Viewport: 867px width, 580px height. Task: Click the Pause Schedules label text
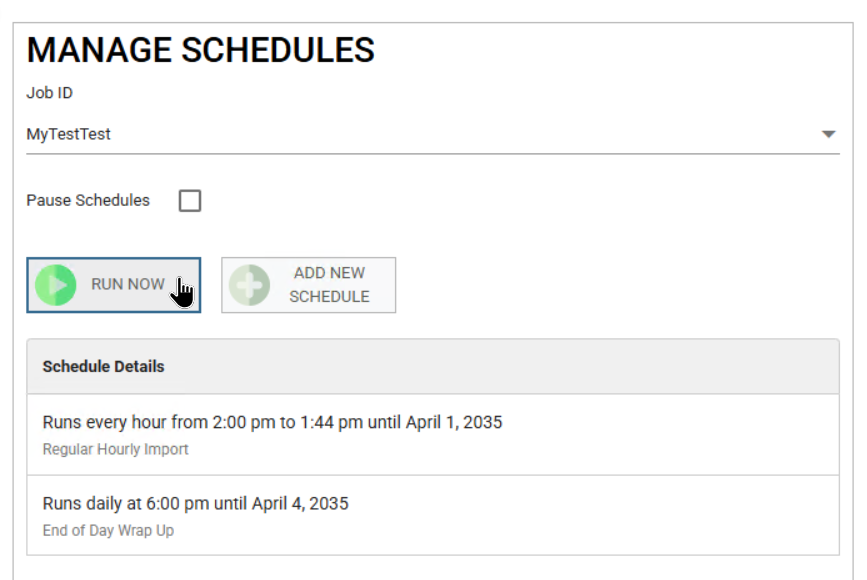coord(88,201)
